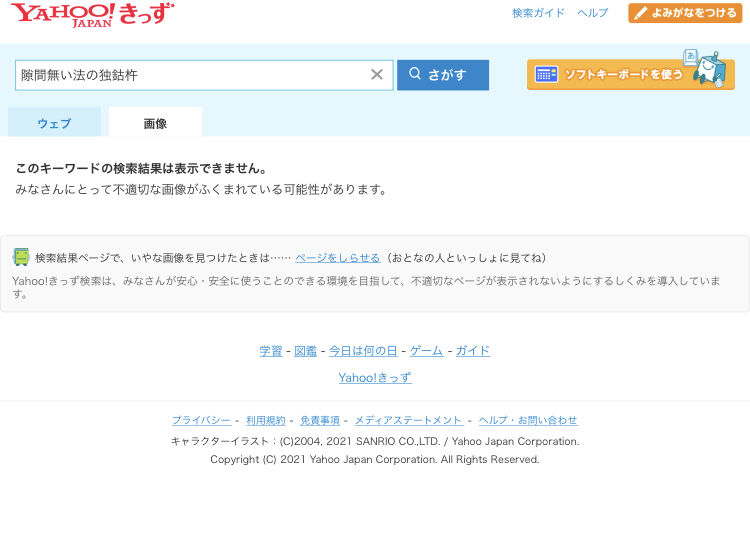Open the ソフトキーボードを使う banner
The image size is (750, 544).
click(x=630, y=73)
